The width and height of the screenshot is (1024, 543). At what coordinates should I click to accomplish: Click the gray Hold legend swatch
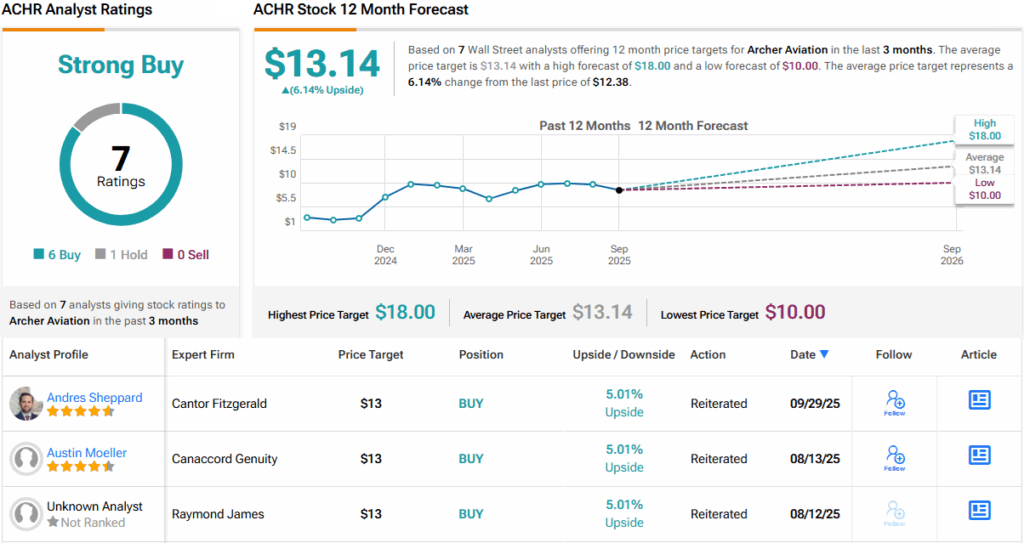coord(100,255)
